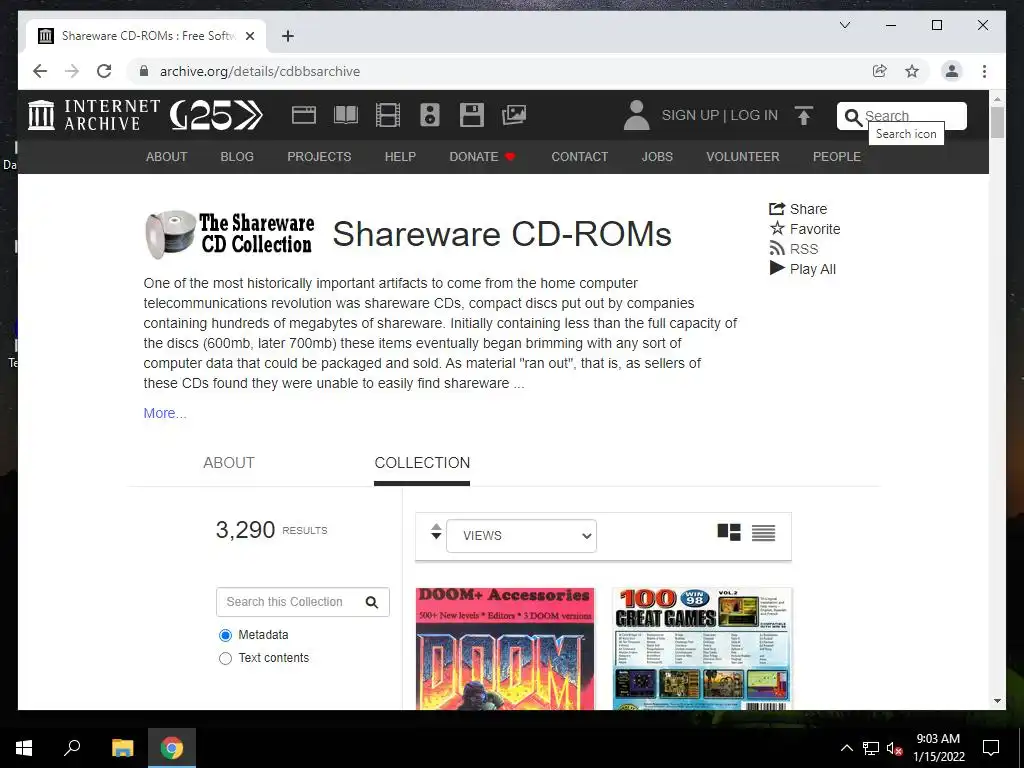This screenshot has width=1024, height=768.
Task: Click the Share icon on the collection
Action: point(776,209)
